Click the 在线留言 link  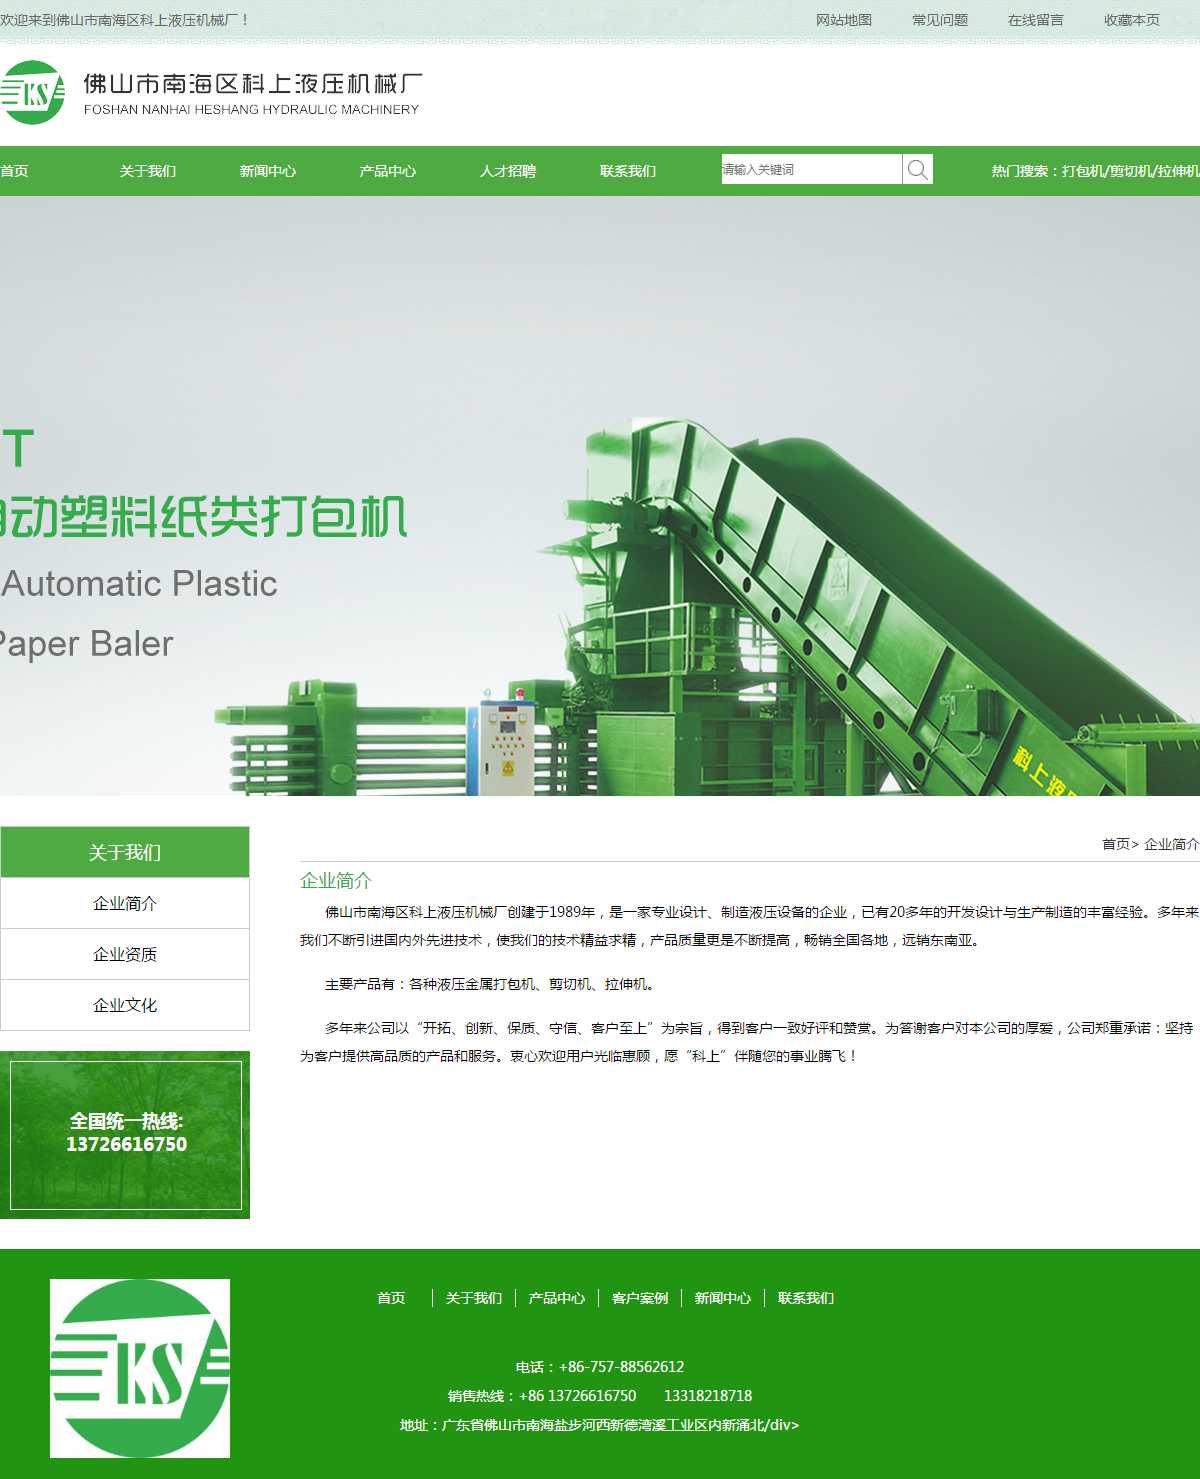(1036, 20)
